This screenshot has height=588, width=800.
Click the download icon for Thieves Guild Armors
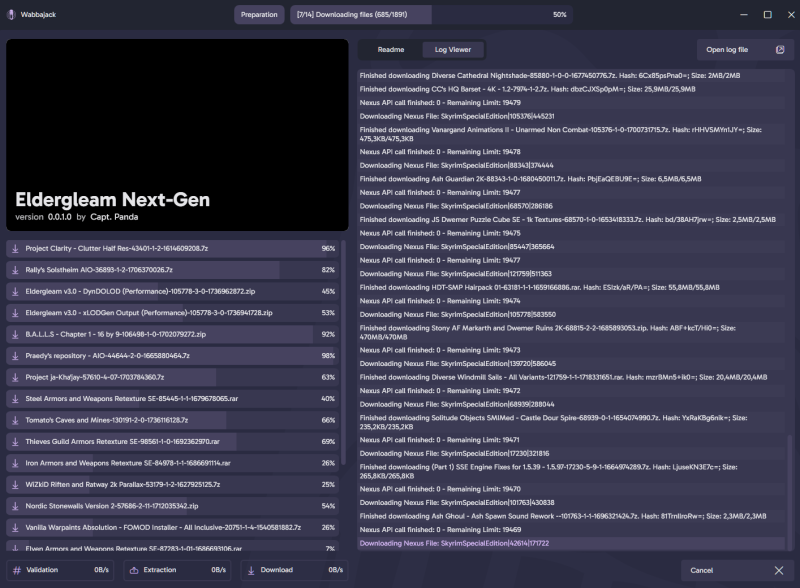tap(15, 442)
